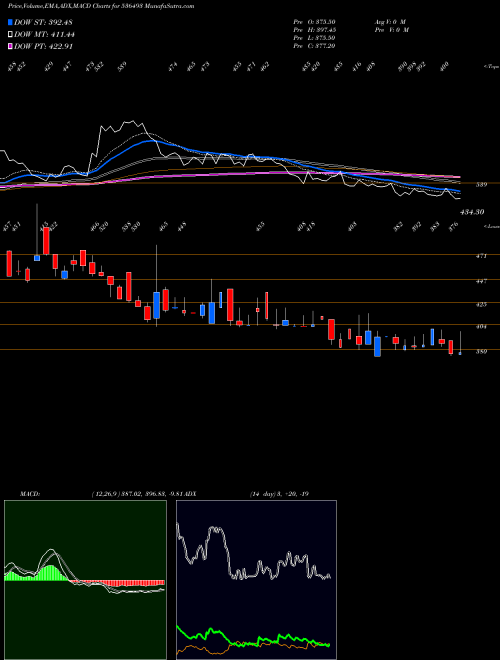The image size is (500, 660).
Task: Click the 'Pre C: 377.20' value
Action: point(314,46)
